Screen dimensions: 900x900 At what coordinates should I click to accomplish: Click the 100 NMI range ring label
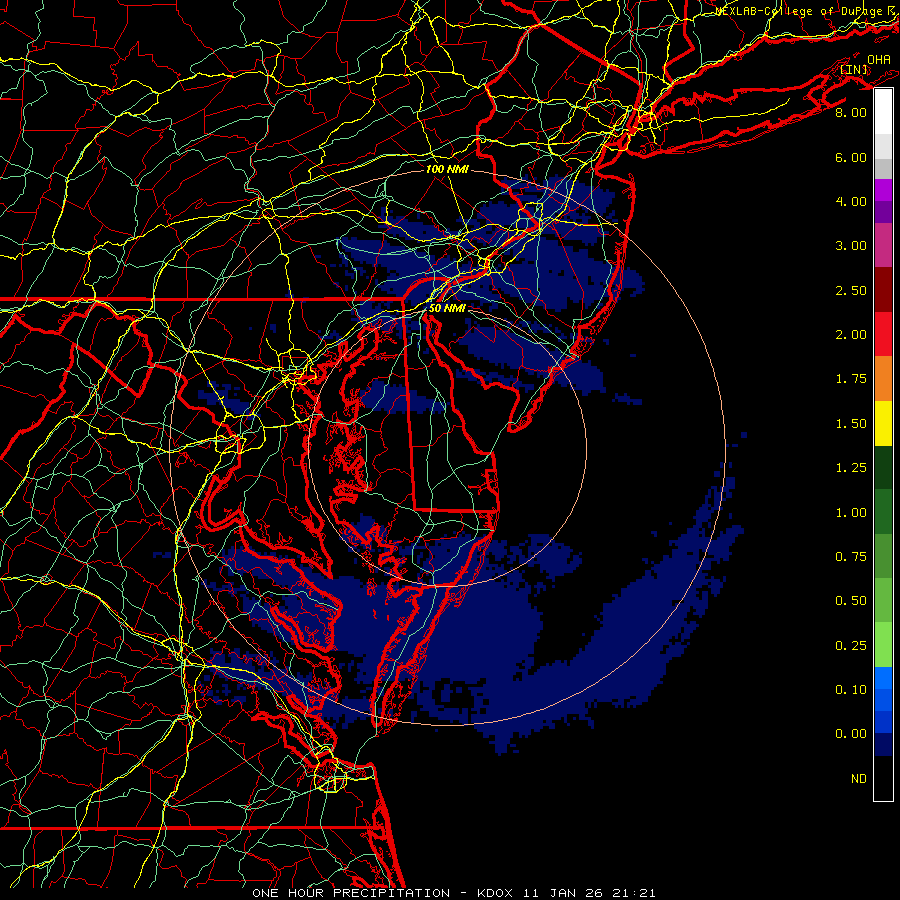click(x=447, y=169)
